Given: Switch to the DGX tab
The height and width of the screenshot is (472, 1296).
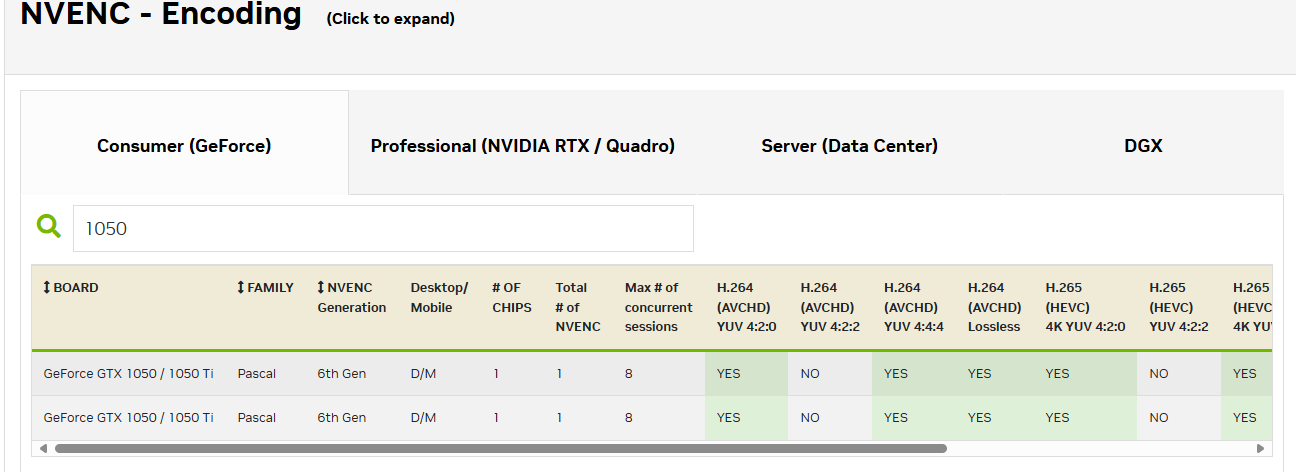Looking at the screenshot, I should (x=1143, y=146).
